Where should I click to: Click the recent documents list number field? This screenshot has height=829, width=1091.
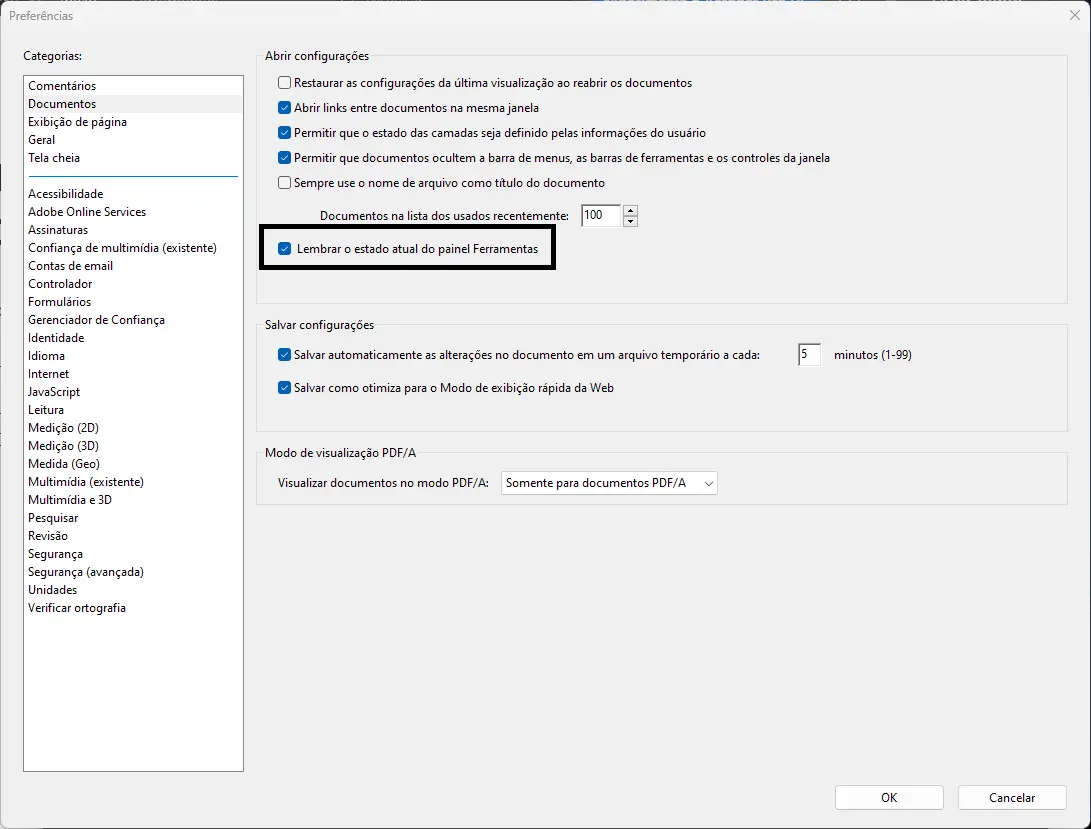600,215
